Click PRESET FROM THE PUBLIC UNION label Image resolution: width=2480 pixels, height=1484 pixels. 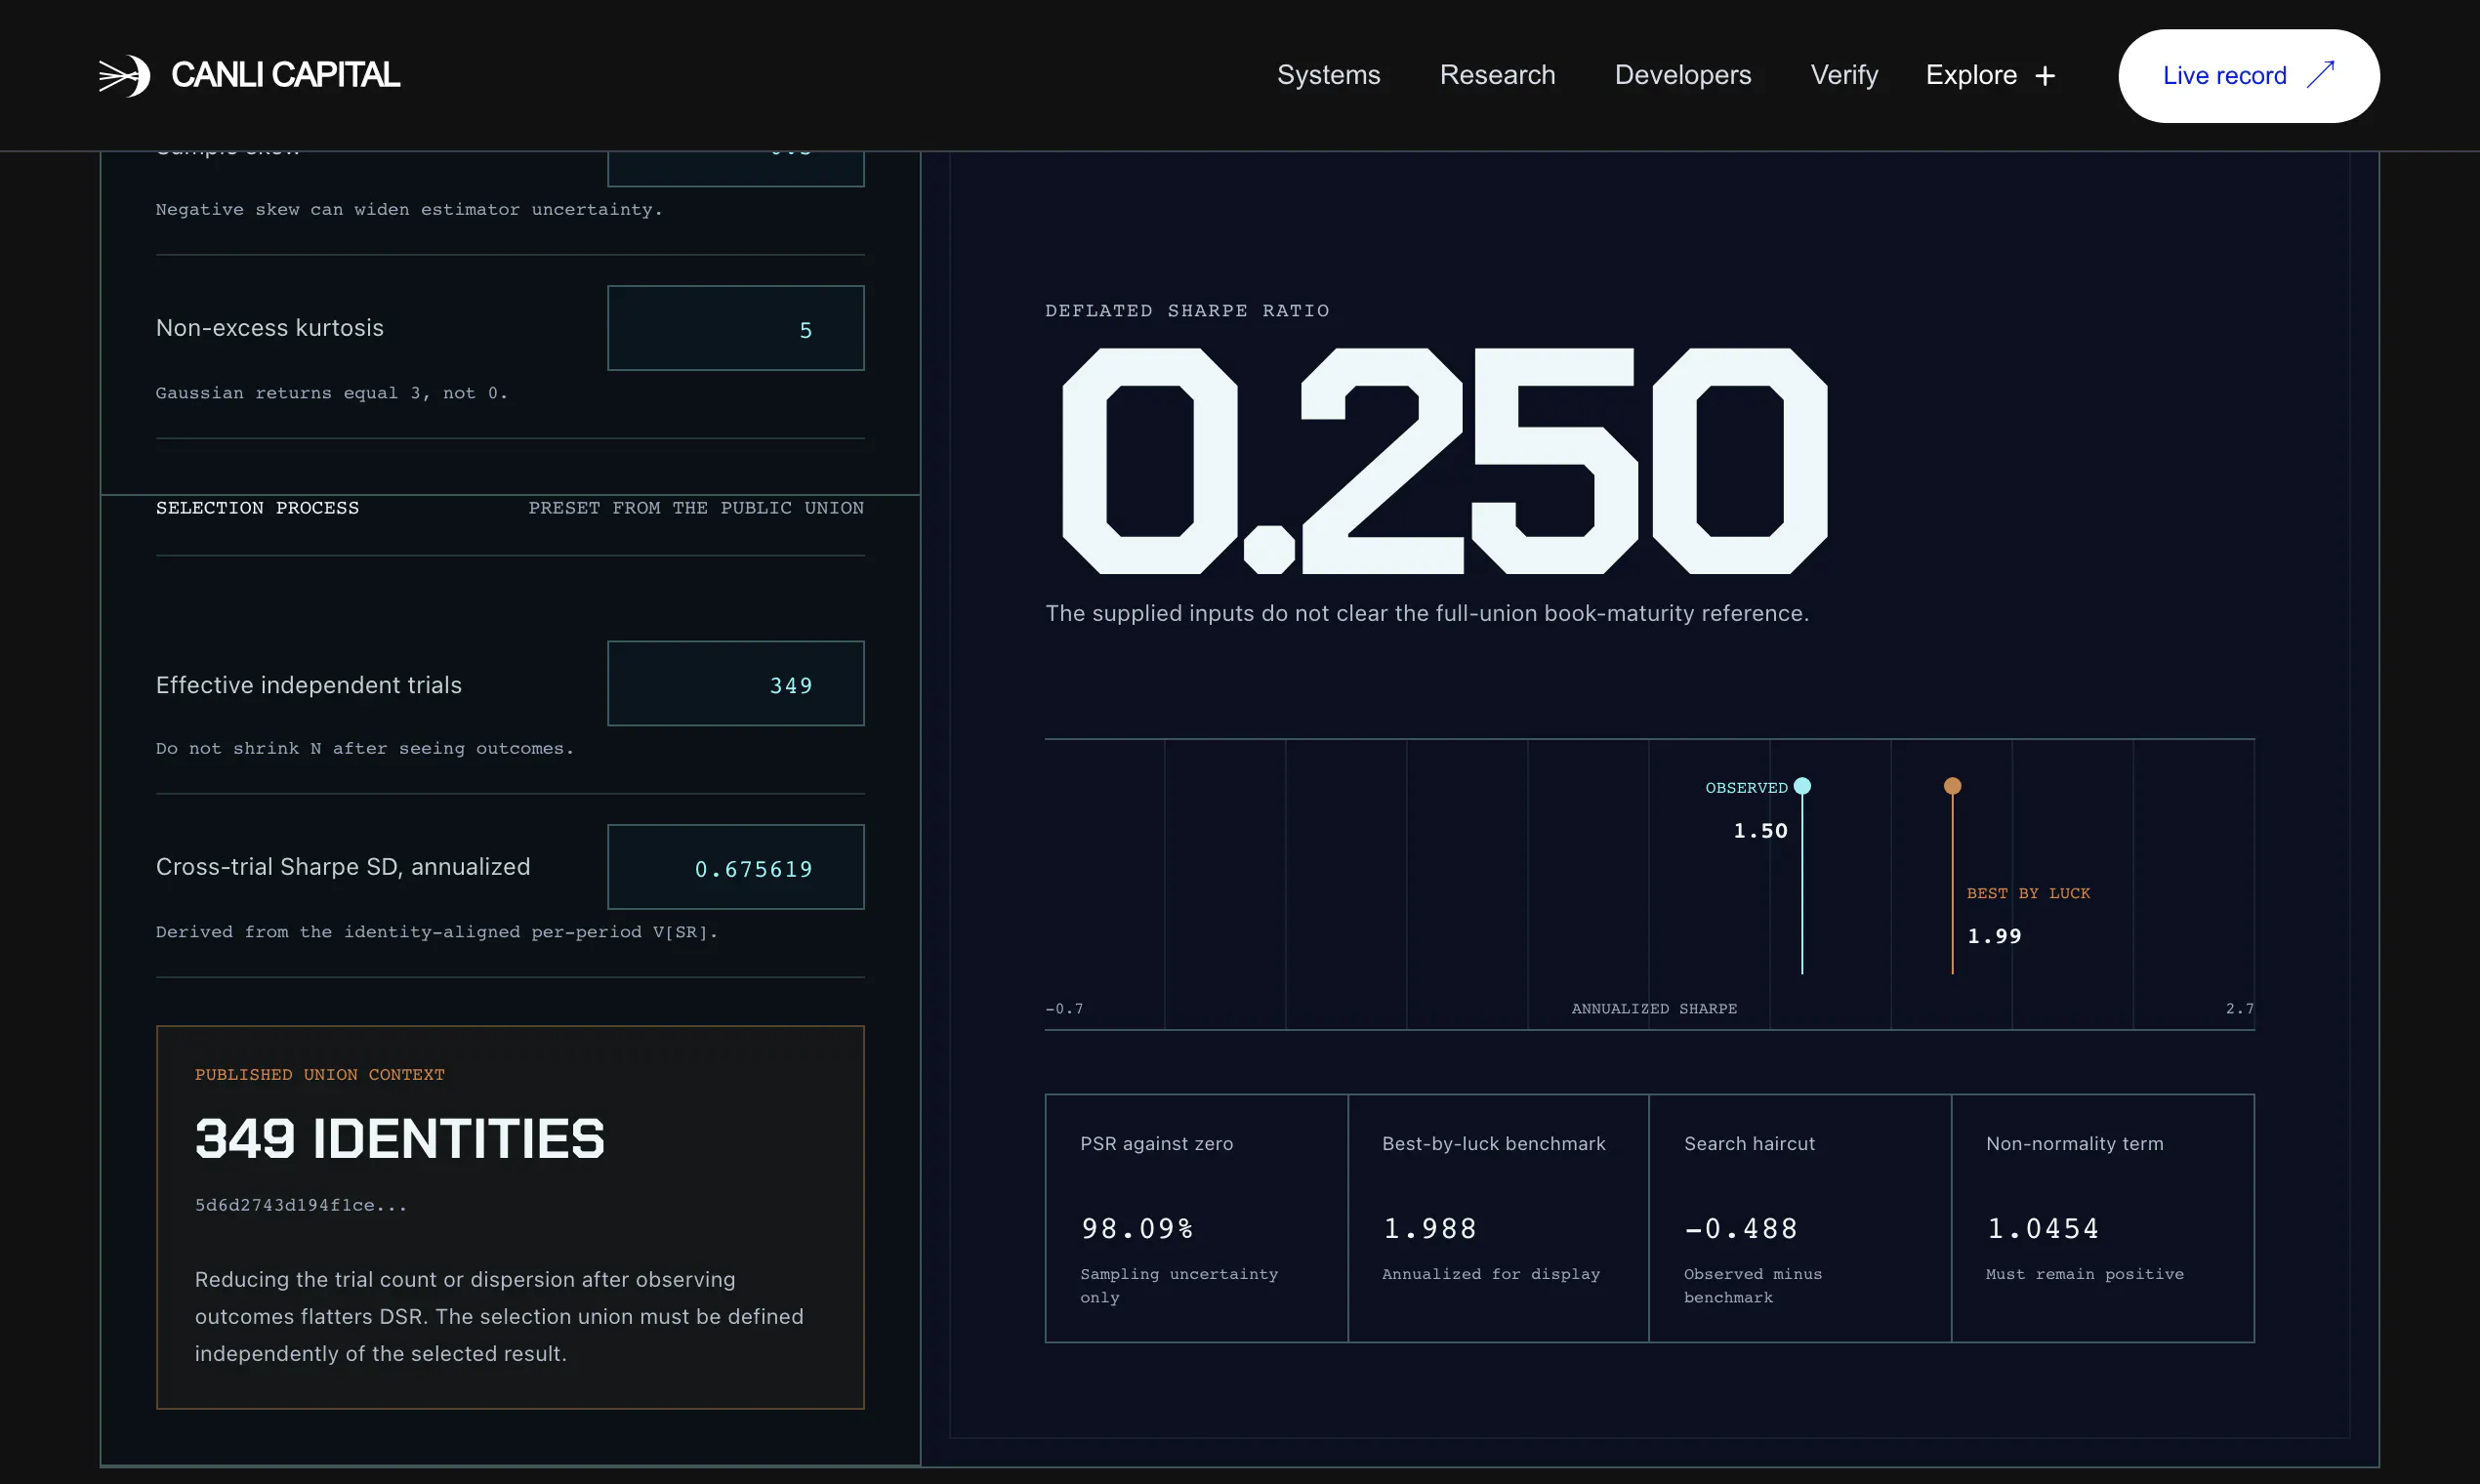[x=696, y=508]
